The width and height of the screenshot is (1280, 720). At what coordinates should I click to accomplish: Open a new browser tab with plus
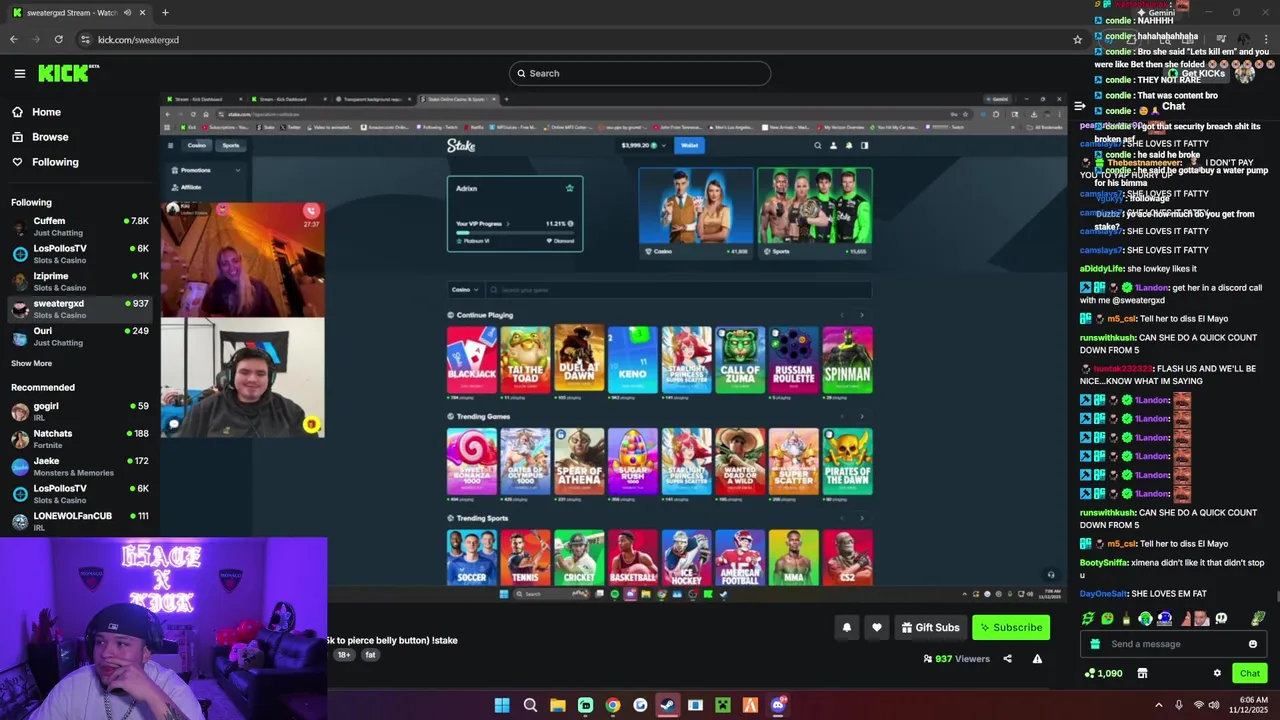tap(165, 12)
